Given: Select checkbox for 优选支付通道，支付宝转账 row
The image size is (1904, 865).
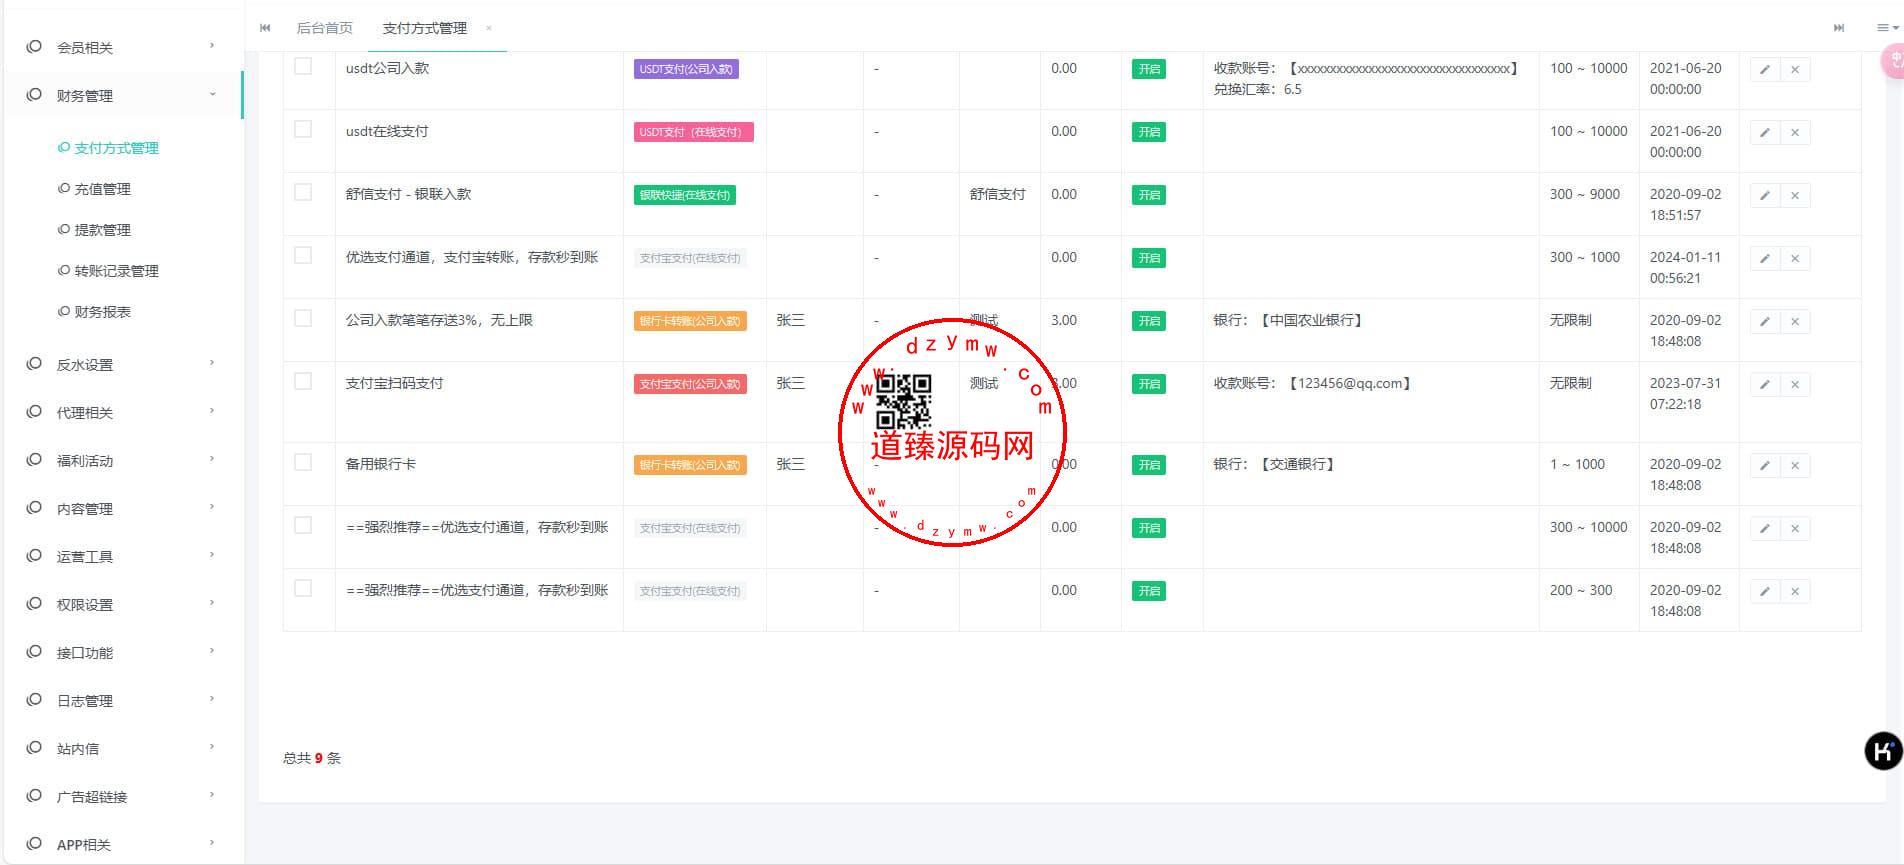Looking at the screenshot, I should click(303, 255).
